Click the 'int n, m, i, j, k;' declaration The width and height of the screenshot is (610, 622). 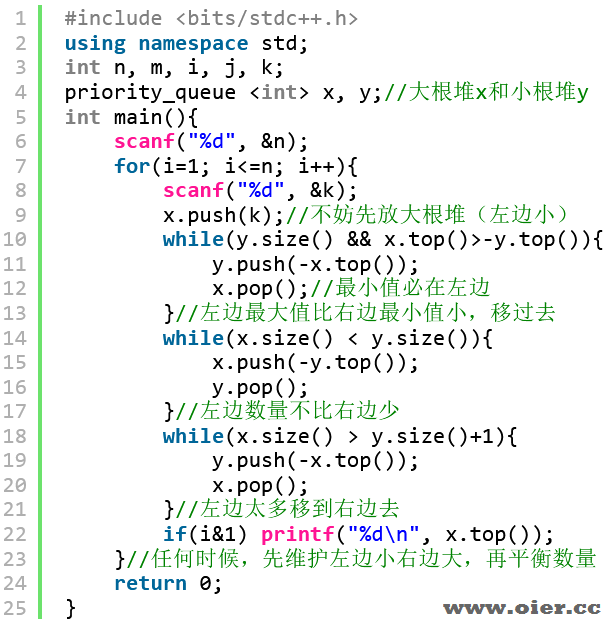pyautogui.click(x=174, y=68)
